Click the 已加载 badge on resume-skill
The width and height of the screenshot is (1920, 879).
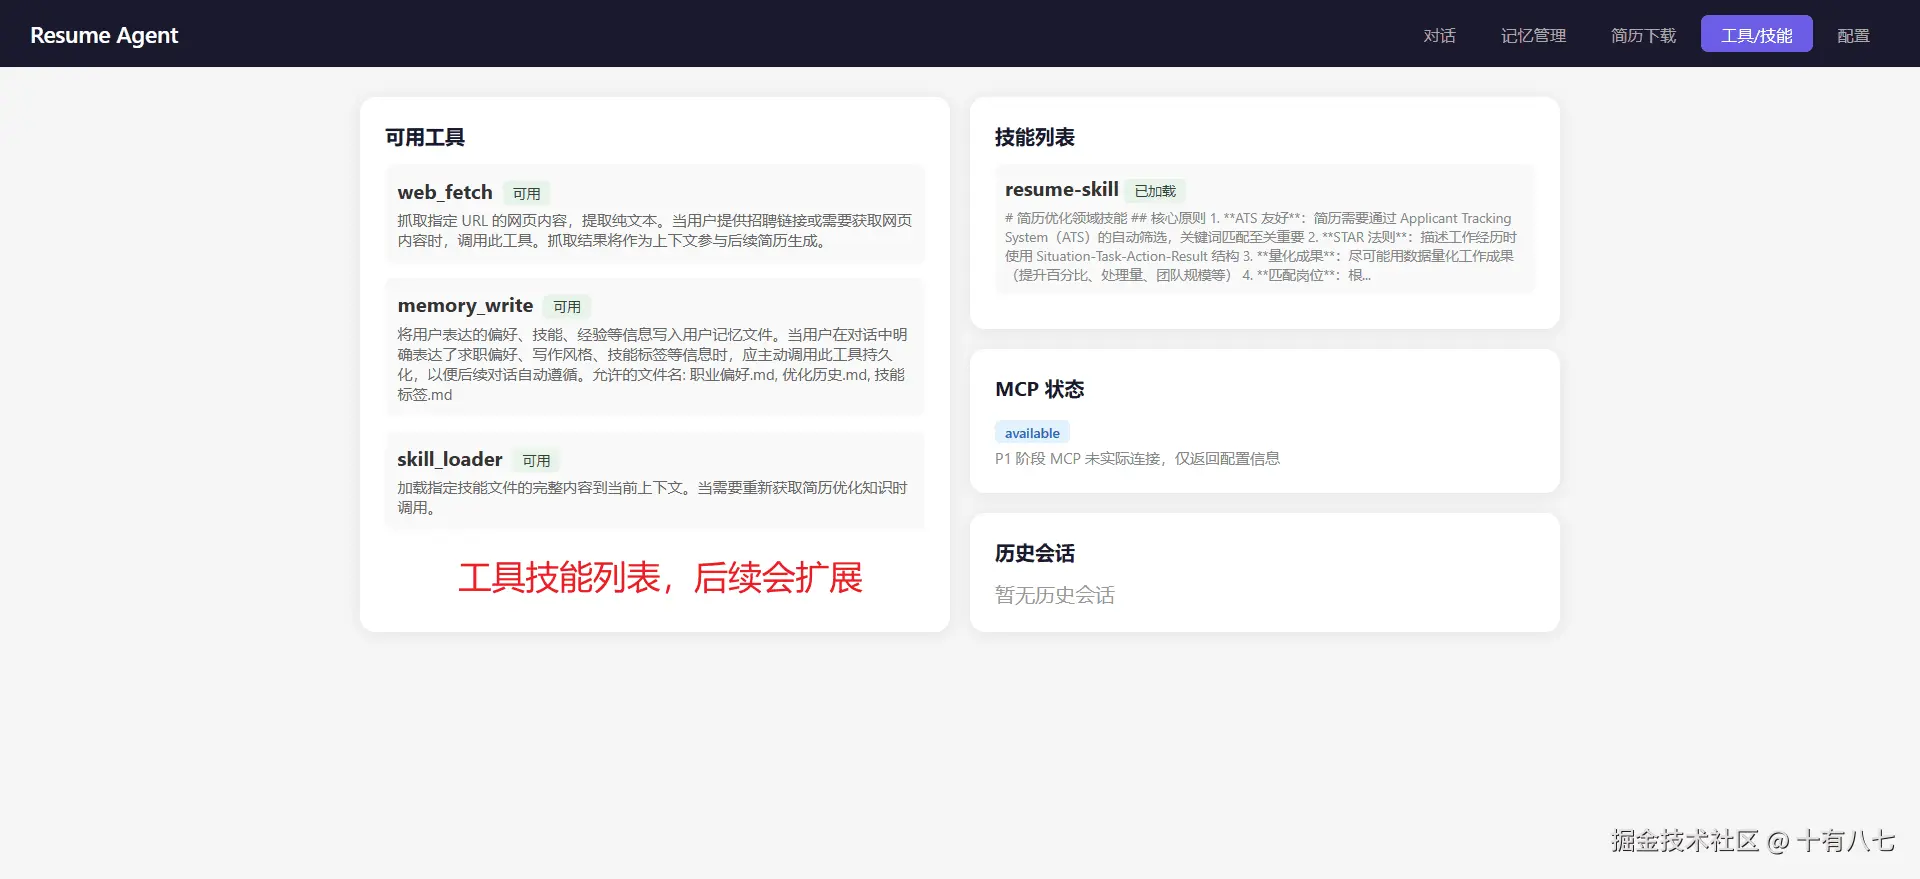point(1155,191)
